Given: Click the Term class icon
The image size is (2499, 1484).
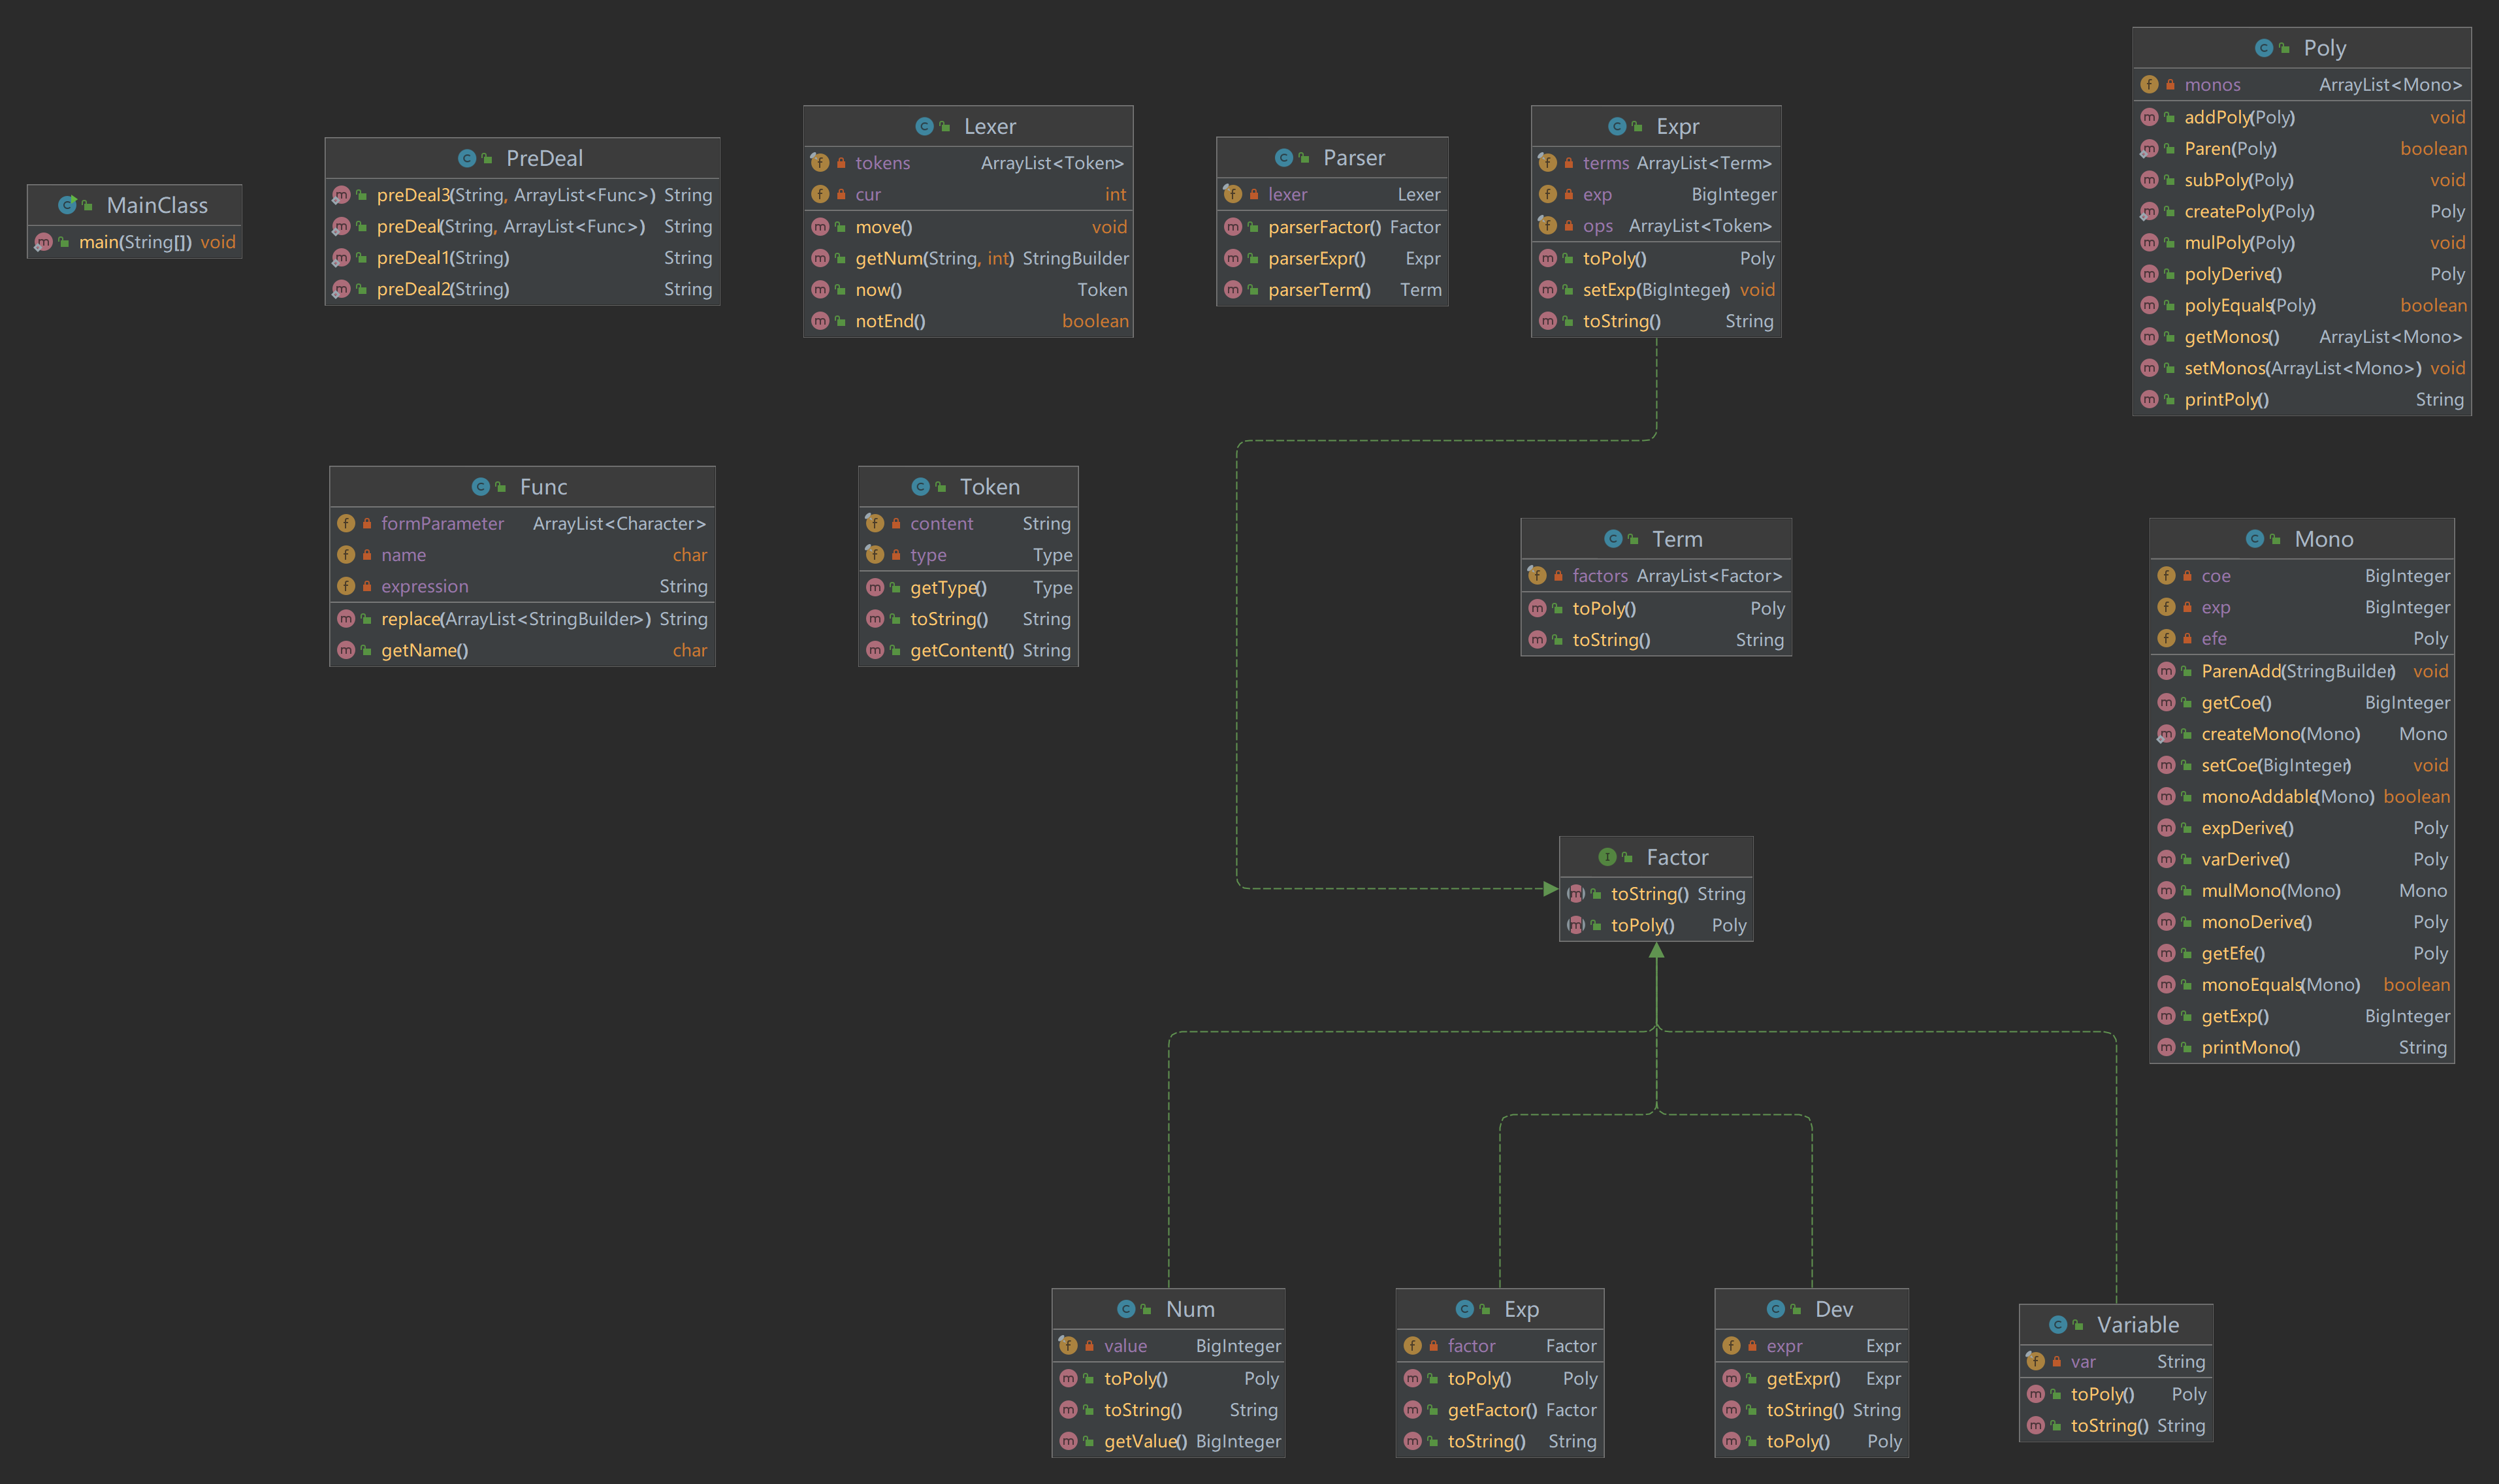Looking at the screenshot, I should pyautogui.click(x=1613, y=539).
